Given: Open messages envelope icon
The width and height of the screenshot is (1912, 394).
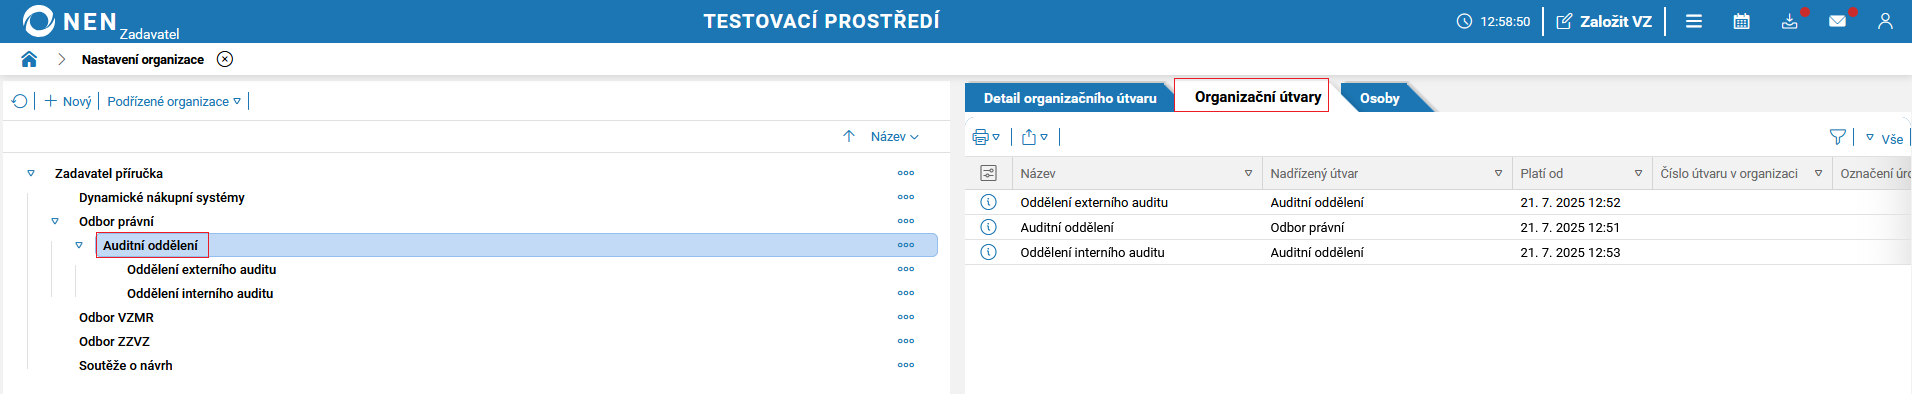Looking at the screenshot, I should click(1838, 21).
